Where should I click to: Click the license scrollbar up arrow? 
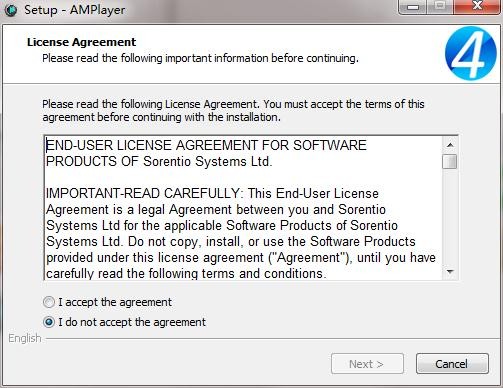(x=450, y=145)
